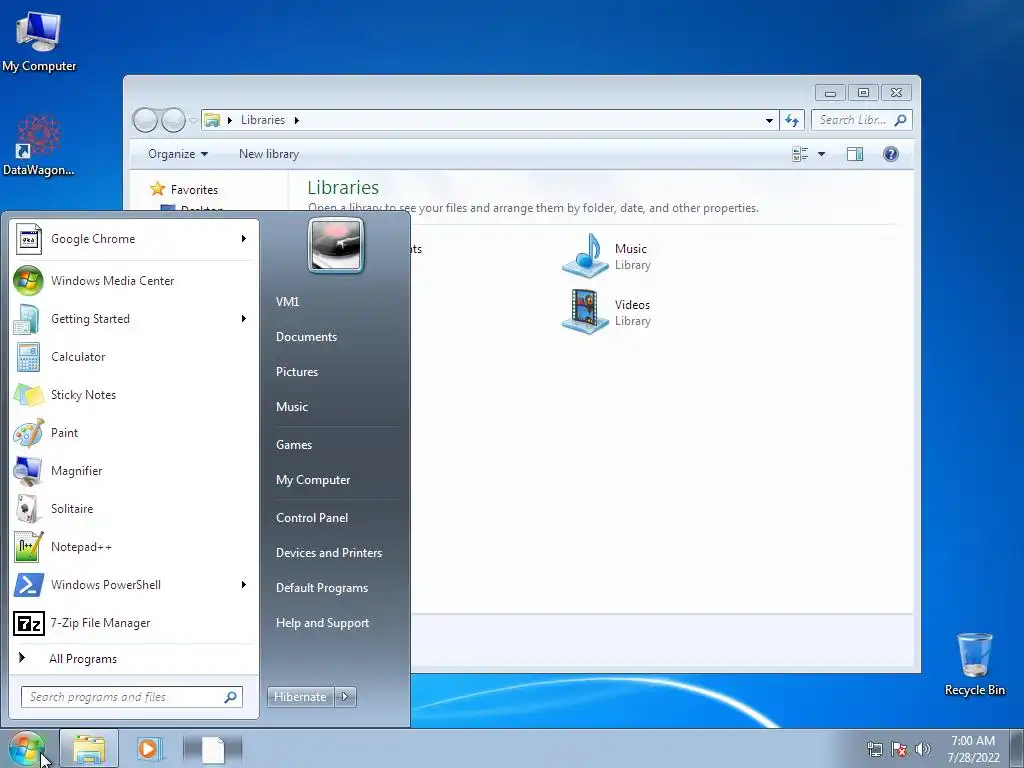Click the Hibernate button
This screenshot has height=768, width=1024.
tap(300, 697)
